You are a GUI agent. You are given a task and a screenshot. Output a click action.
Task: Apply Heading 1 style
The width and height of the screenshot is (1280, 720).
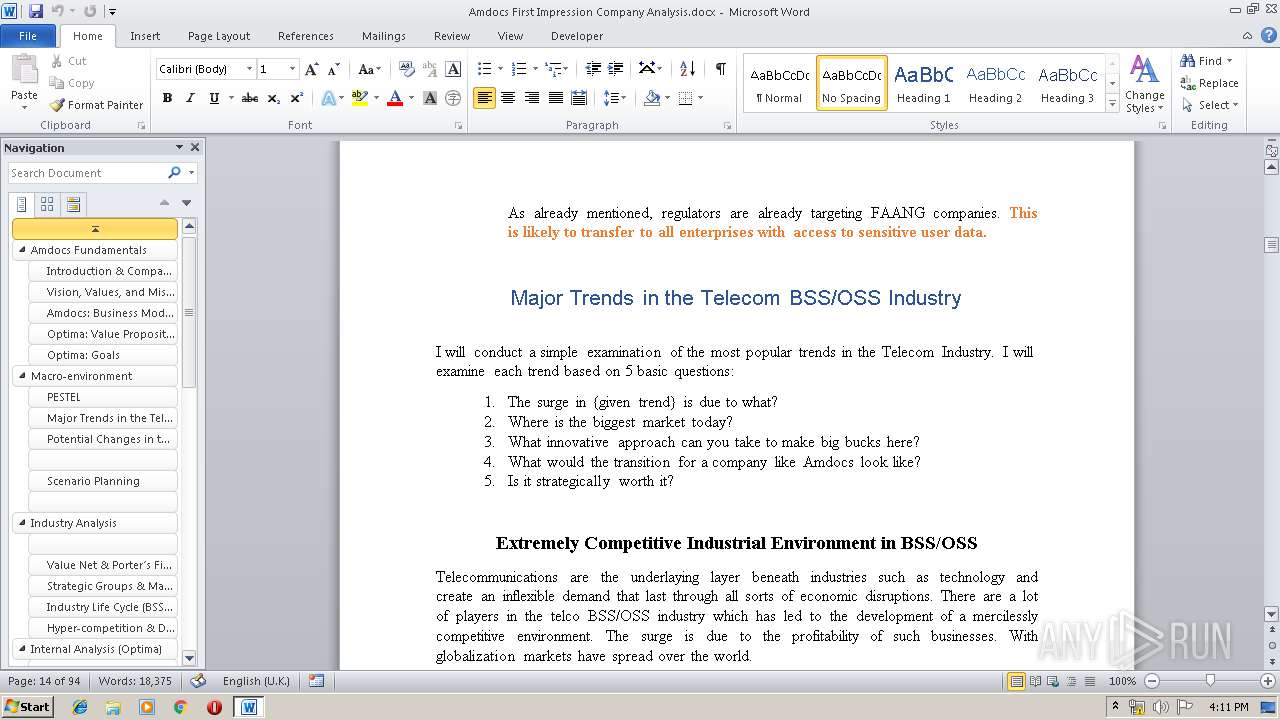(923, 83)
